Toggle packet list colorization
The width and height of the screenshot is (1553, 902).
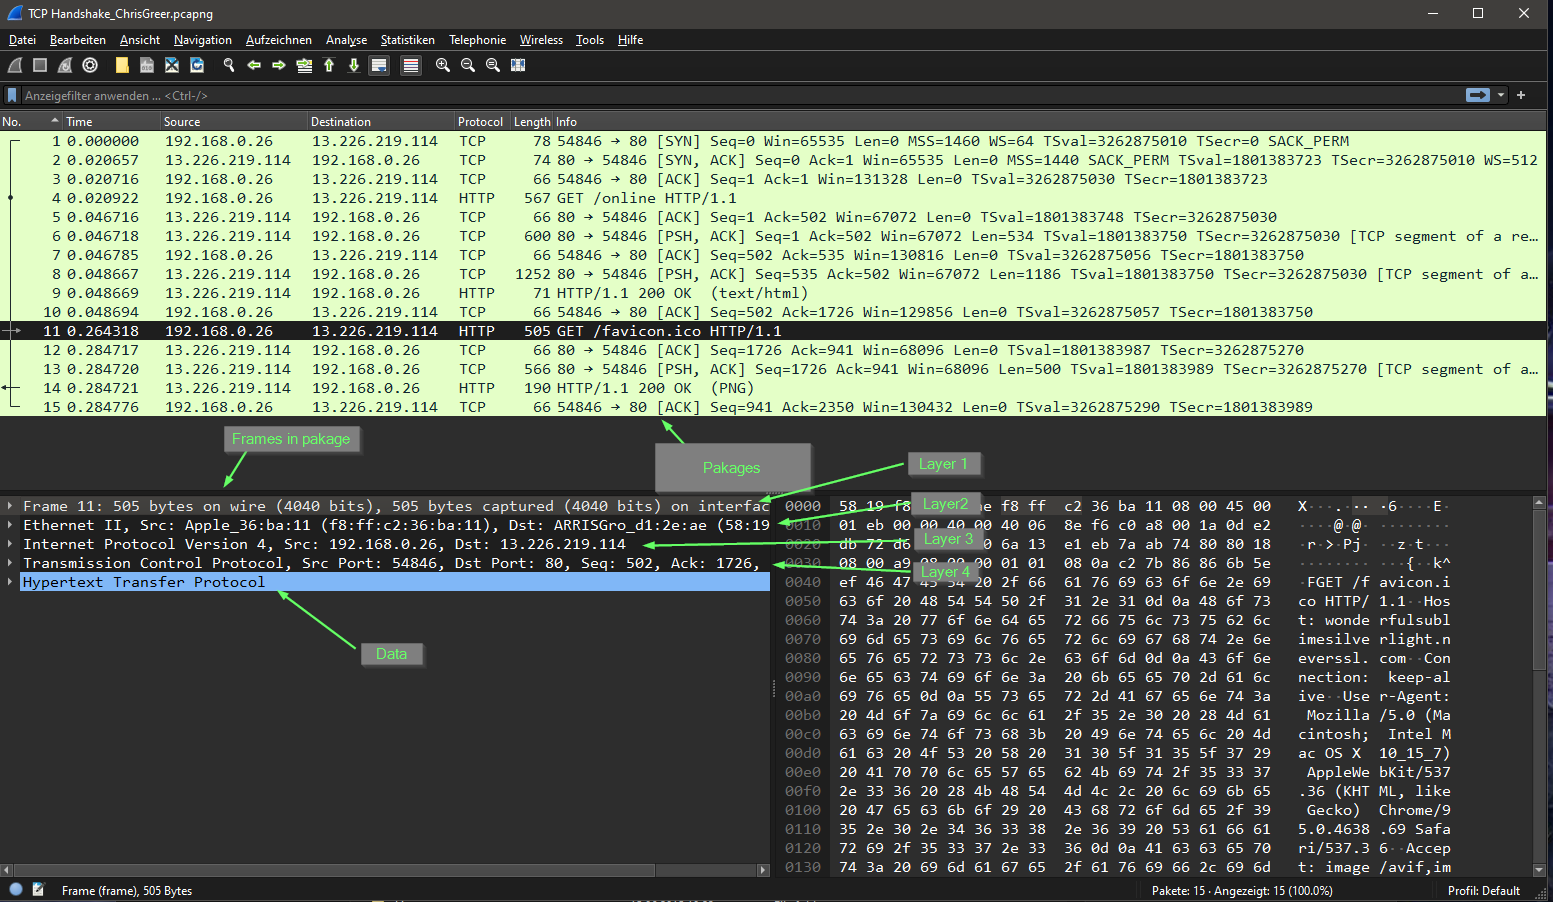point(411,65)
